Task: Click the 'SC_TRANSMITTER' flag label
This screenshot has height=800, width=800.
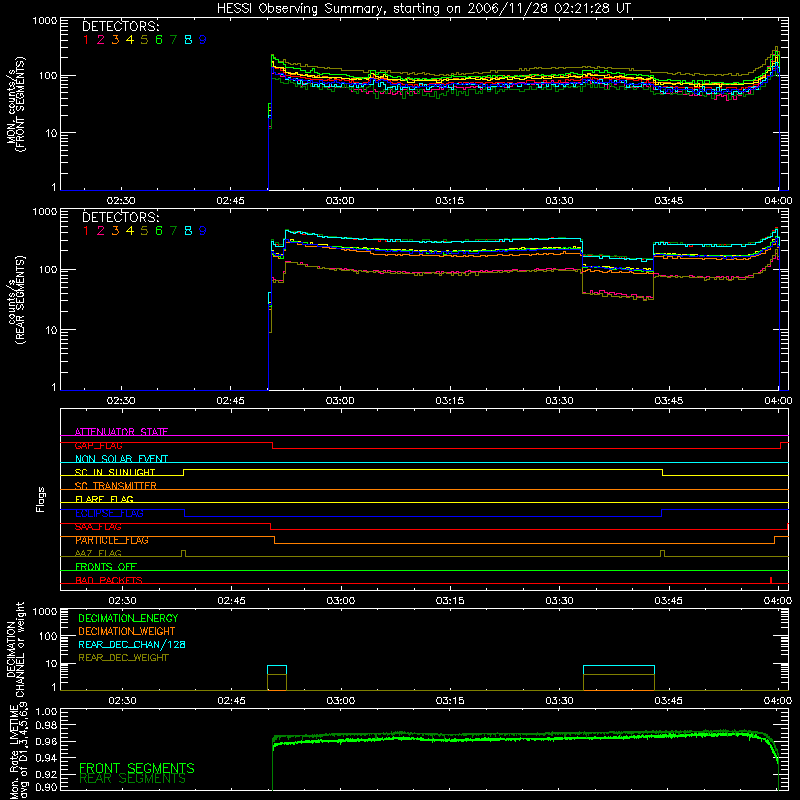Action: (x=115, y=486)
